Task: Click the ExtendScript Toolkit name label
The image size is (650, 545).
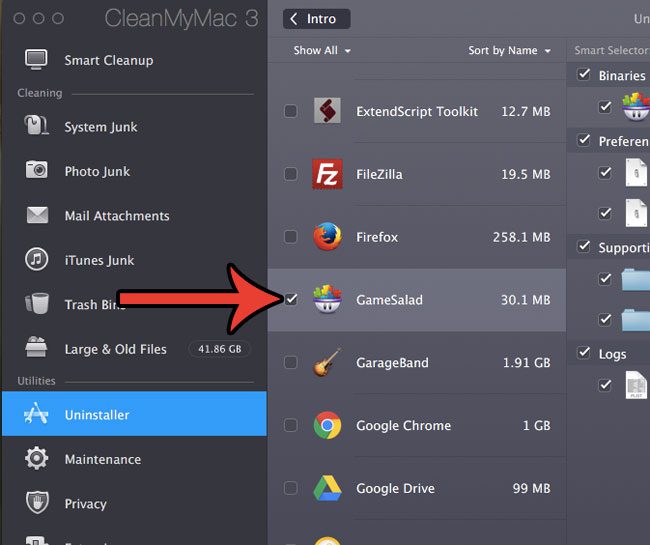Action: tap(417, 111)
